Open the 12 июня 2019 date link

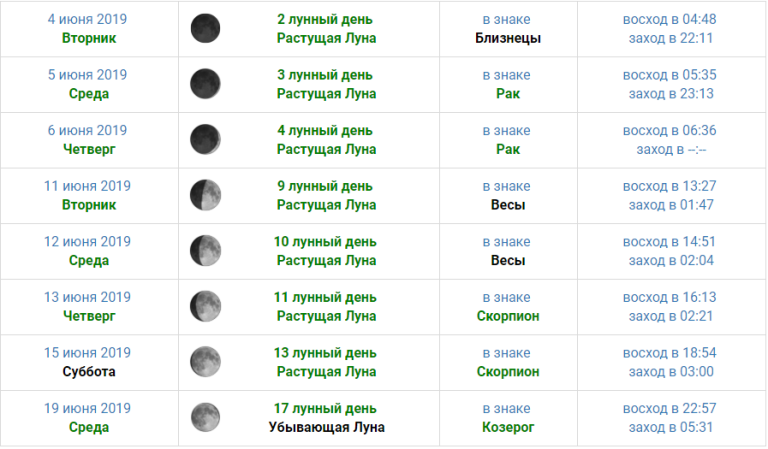click(x=89, y=241)
